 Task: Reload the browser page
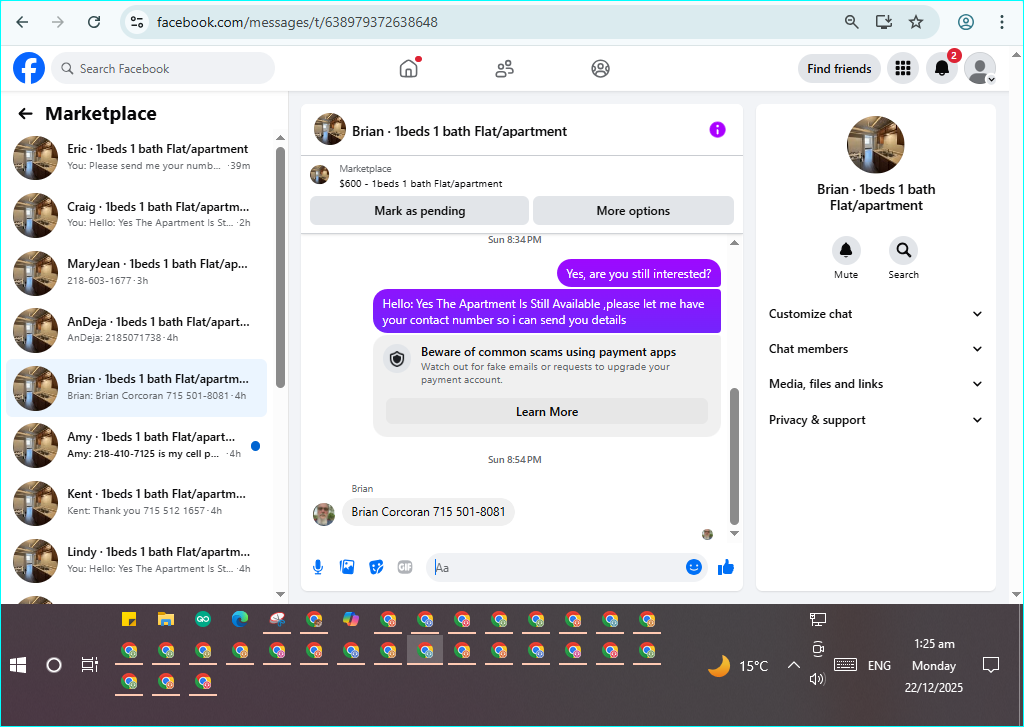[x=94, y=22]
